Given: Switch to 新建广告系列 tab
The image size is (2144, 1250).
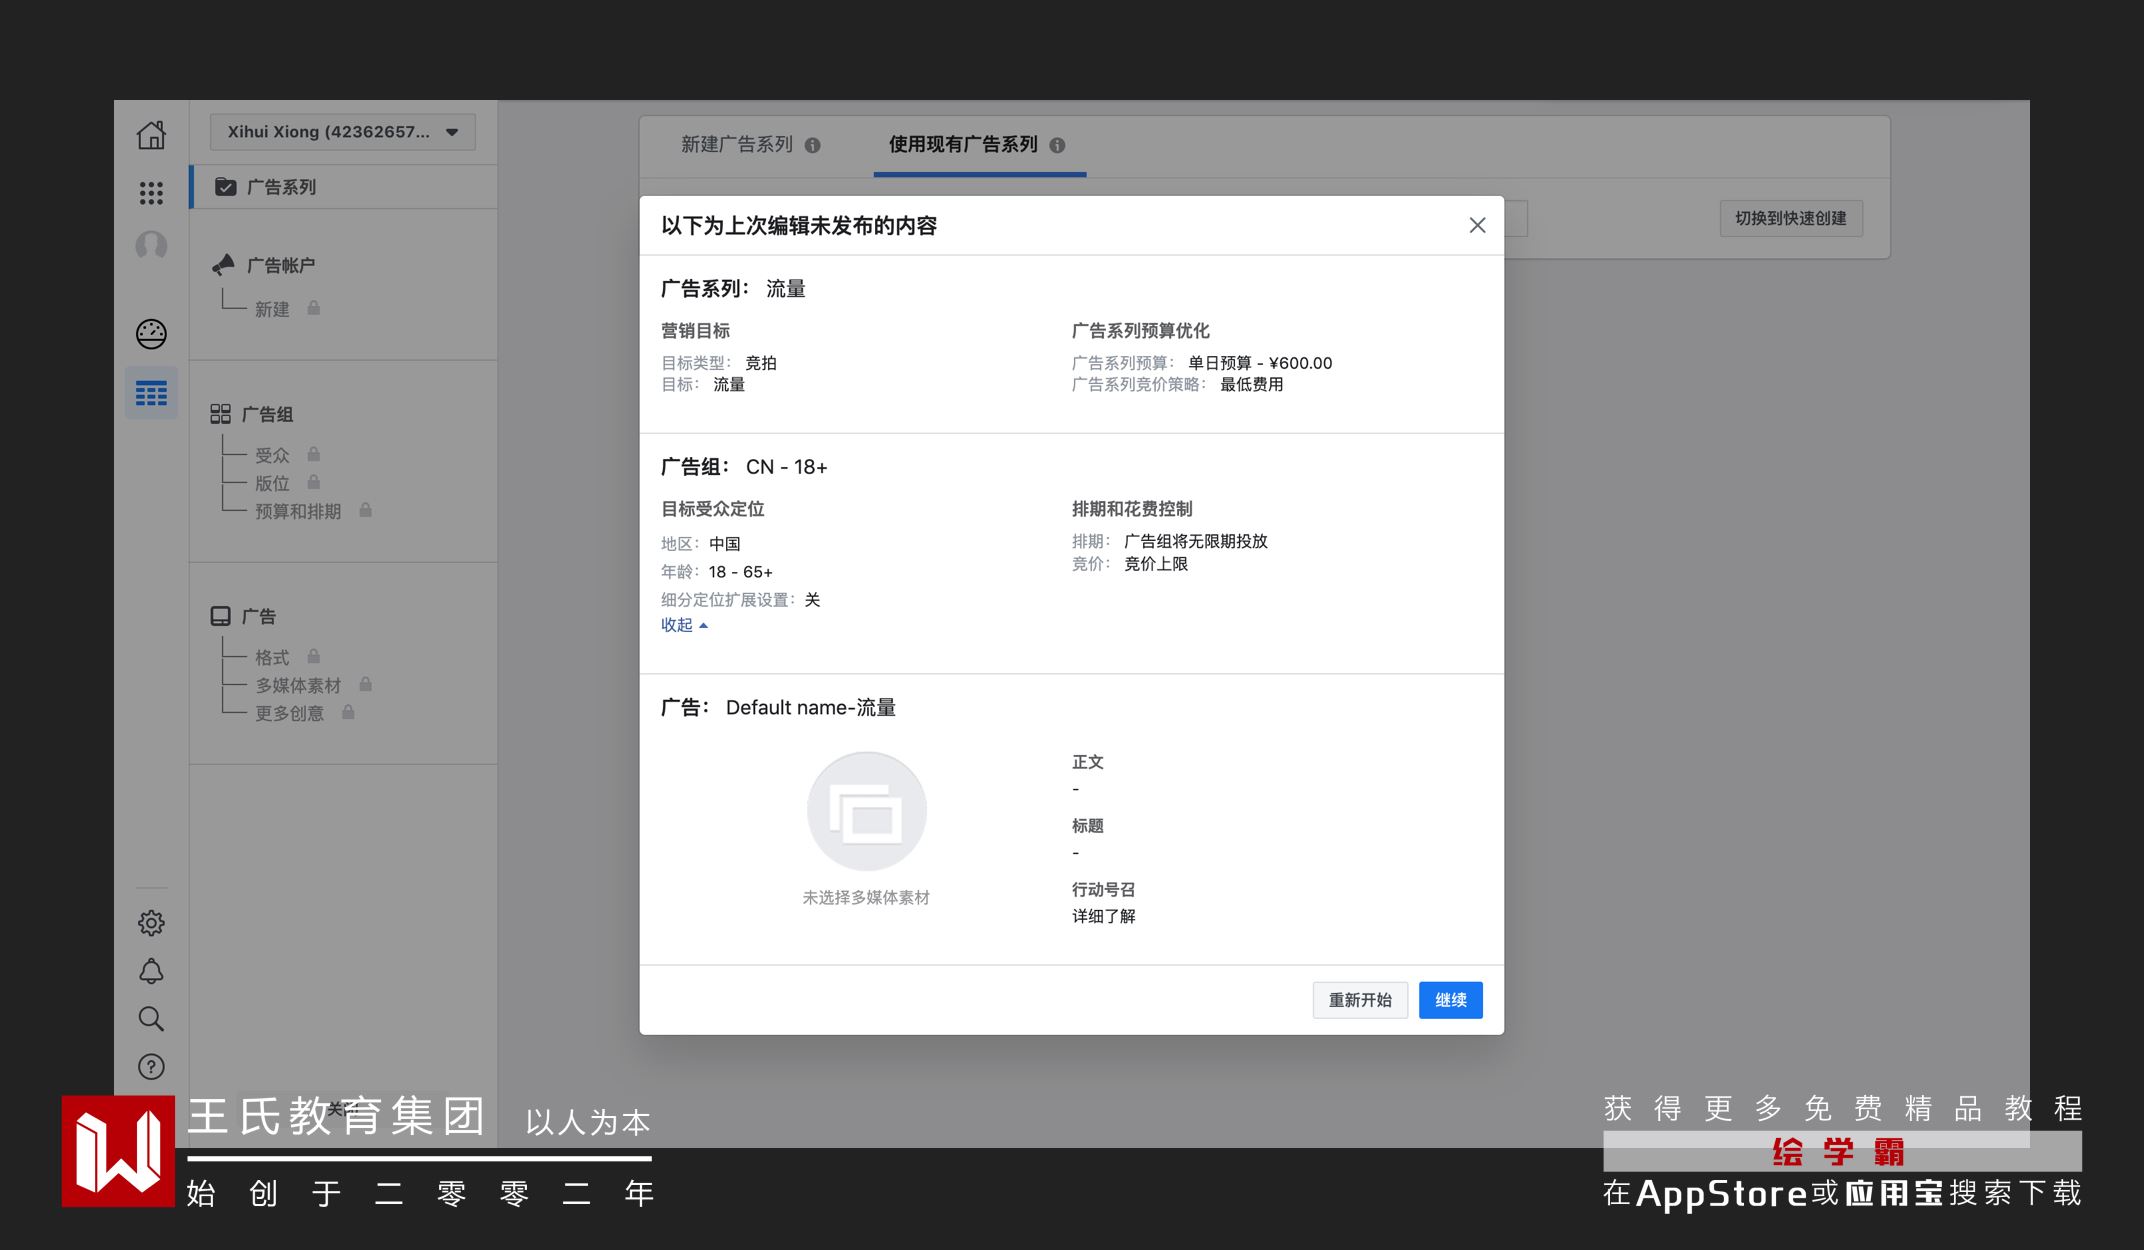Looking at the screenshot, I should tap(737, 145).
